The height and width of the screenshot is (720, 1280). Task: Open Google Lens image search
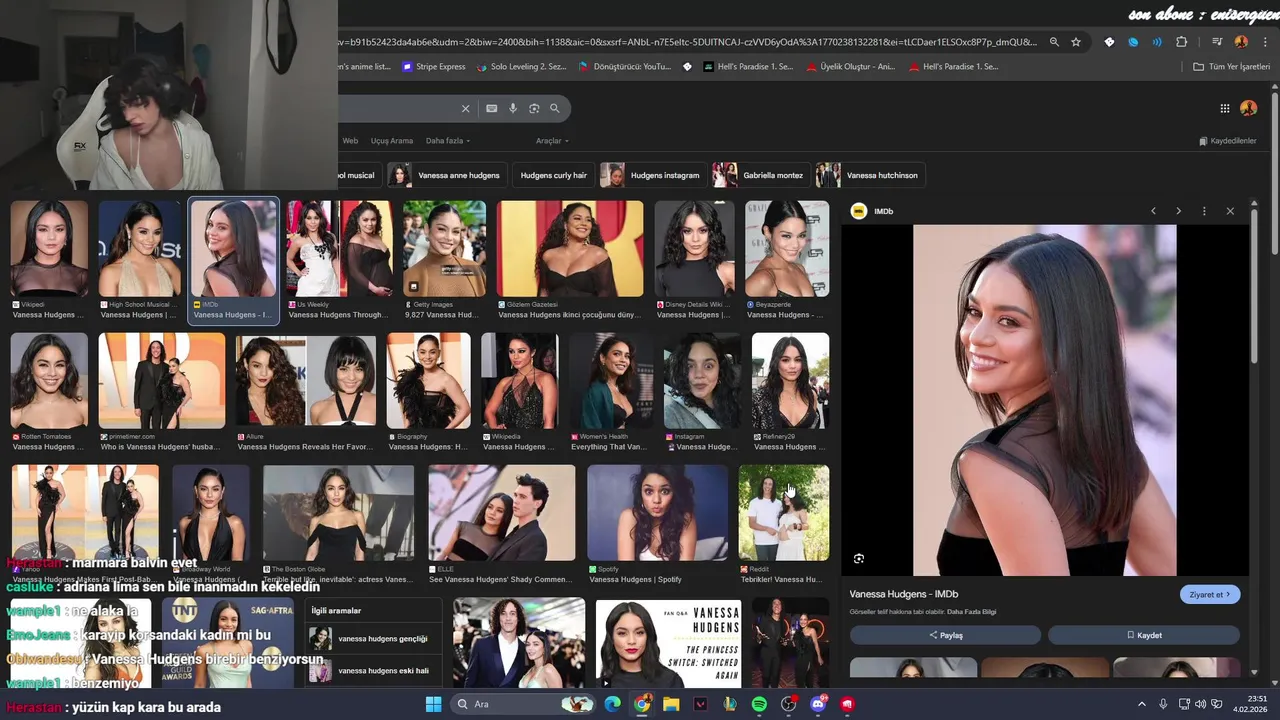(x=534, y=108)
